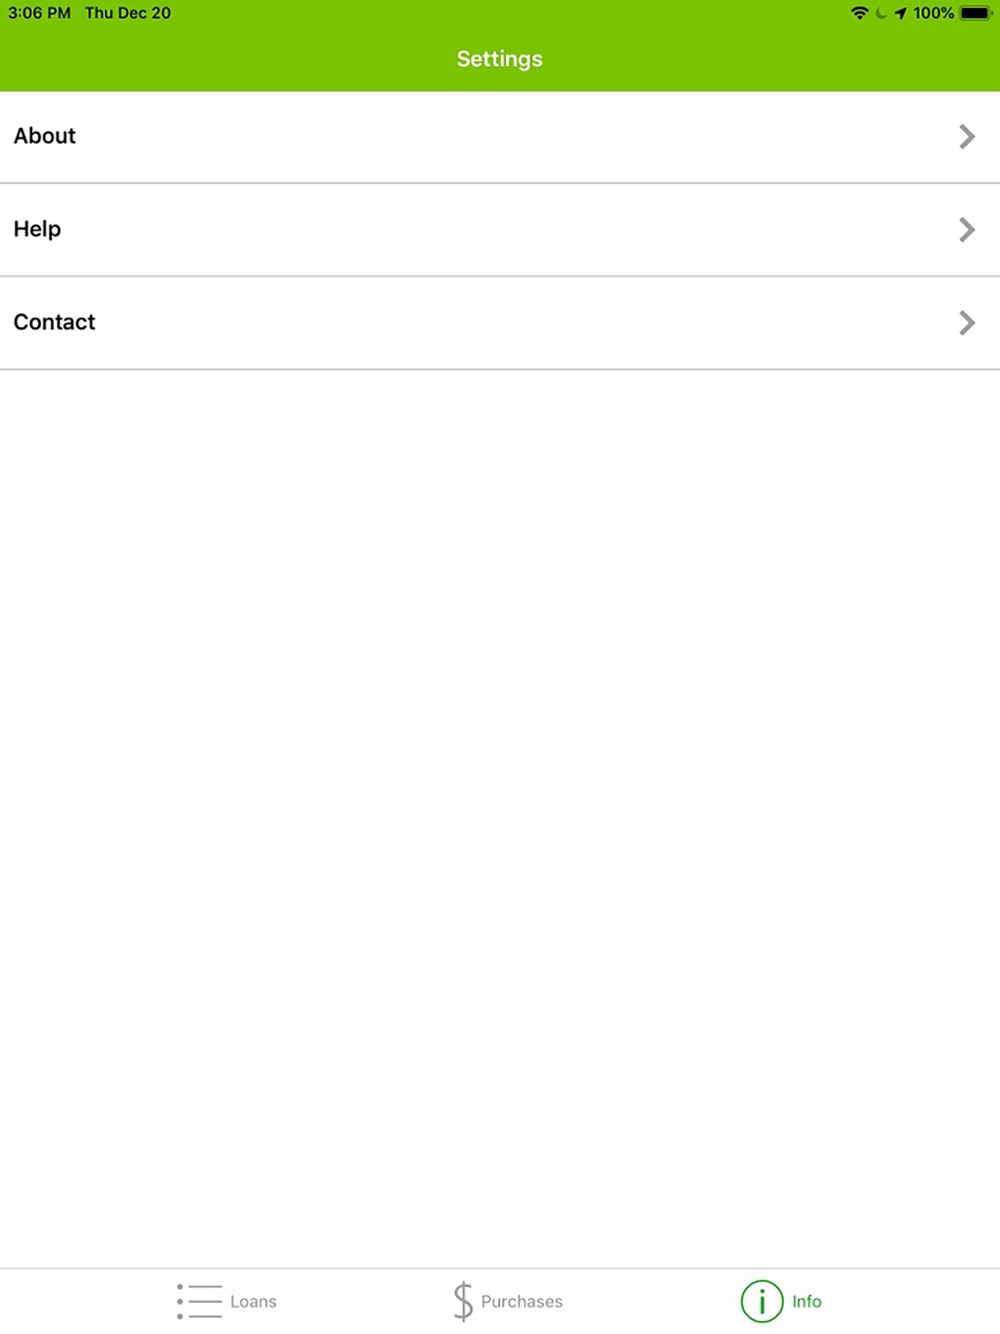1000x1334 pixels.
Task: Click the 100% battery percentage text
Action: (933, 13)
